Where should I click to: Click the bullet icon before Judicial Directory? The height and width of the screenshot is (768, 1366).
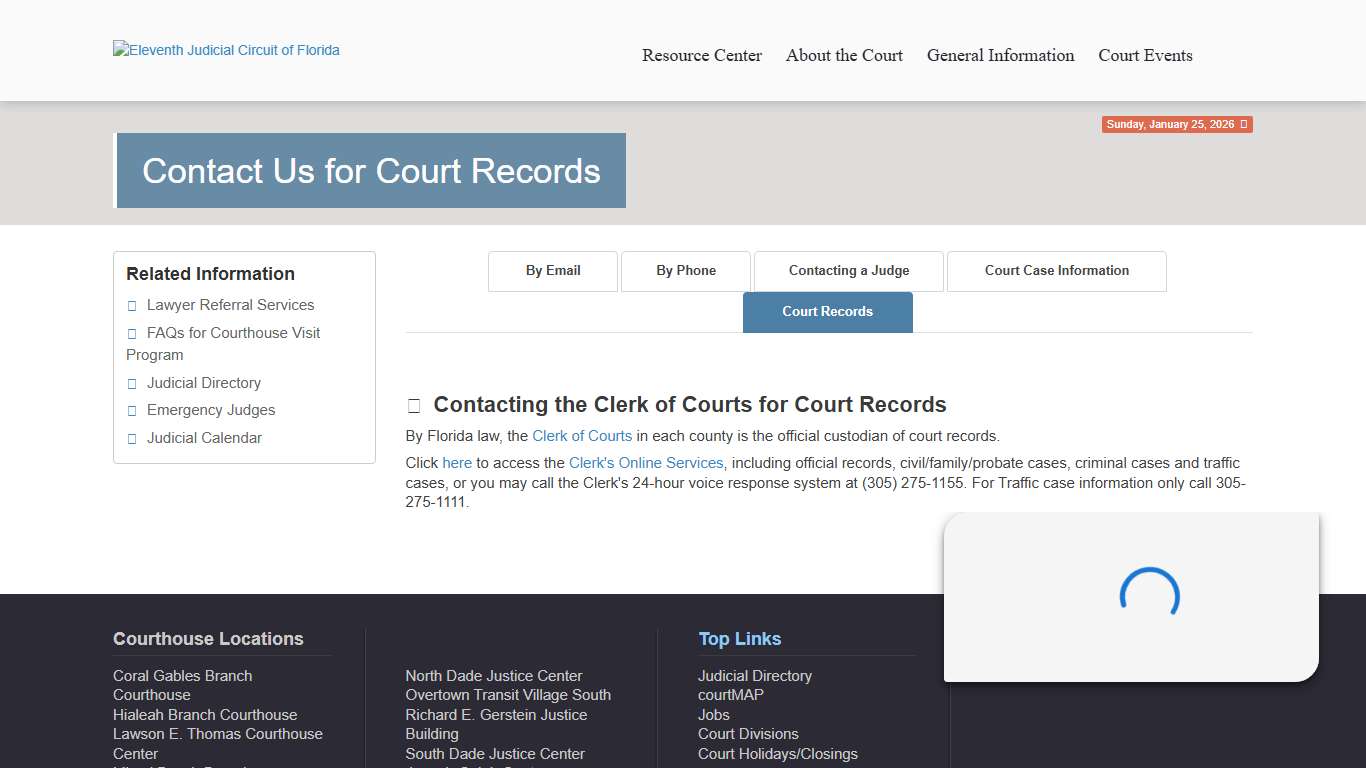coord(132,383)
